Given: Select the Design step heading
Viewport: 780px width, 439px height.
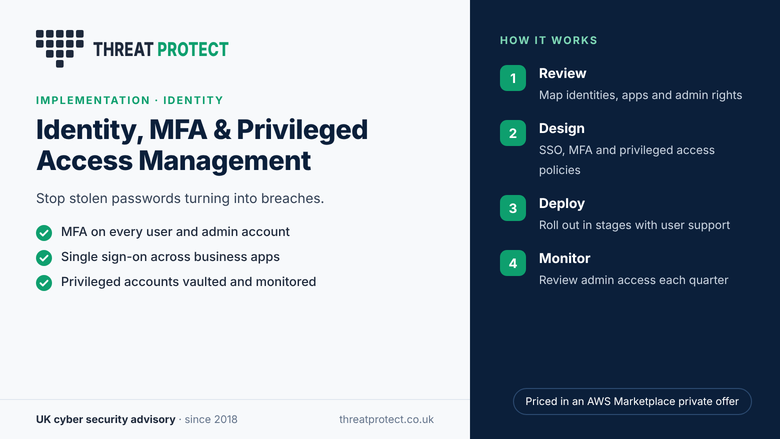Looking at the screenshot, I should (562, 129).
